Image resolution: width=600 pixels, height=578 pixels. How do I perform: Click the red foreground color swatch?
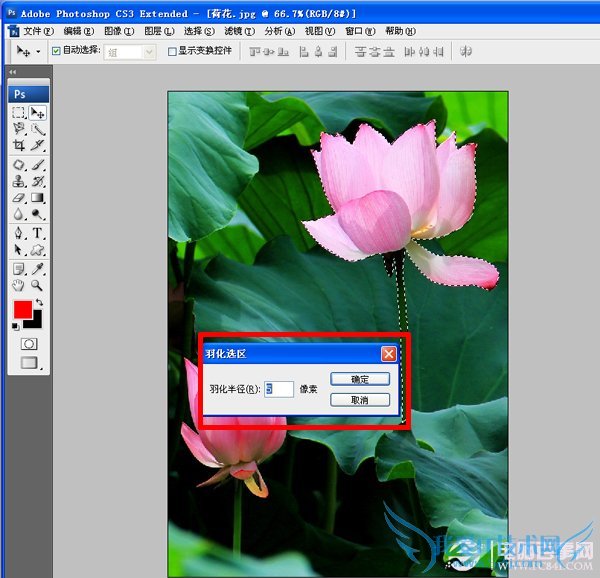tap(22, 309)
